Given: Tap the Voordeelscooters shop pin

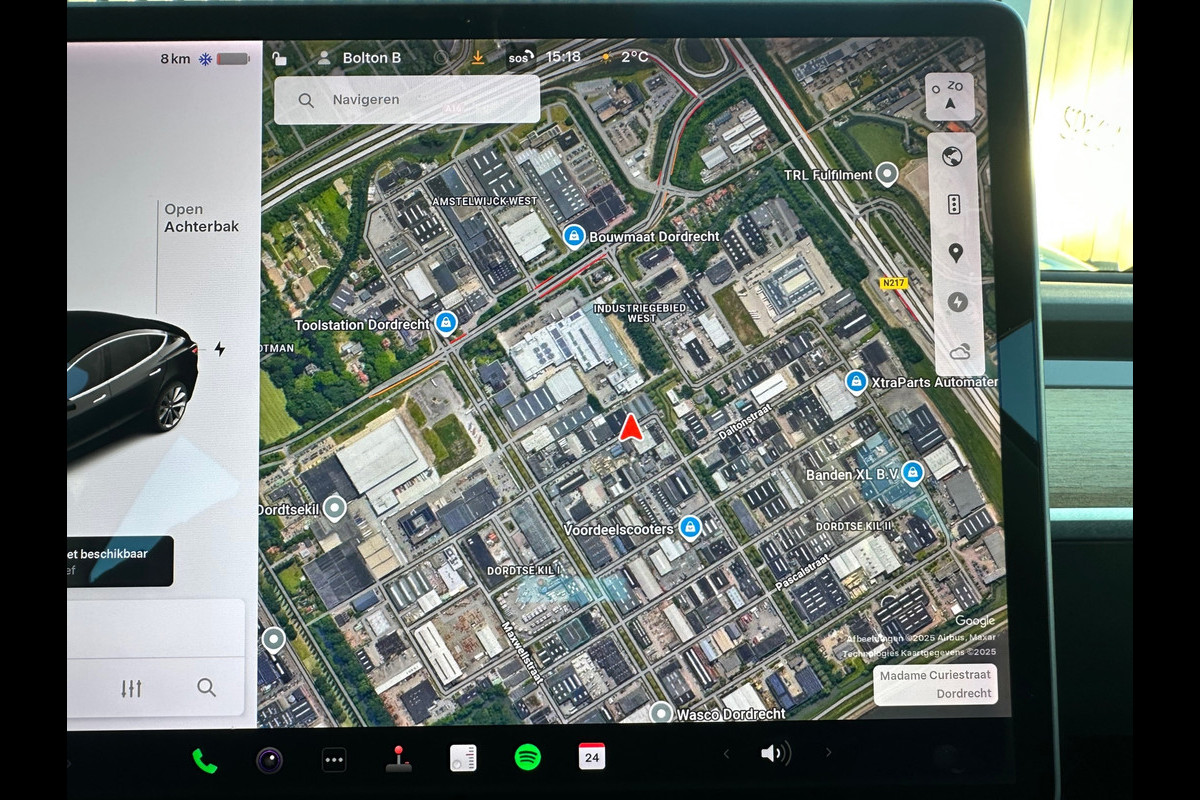Looking at the screenshot, I should tap(689, 527).
